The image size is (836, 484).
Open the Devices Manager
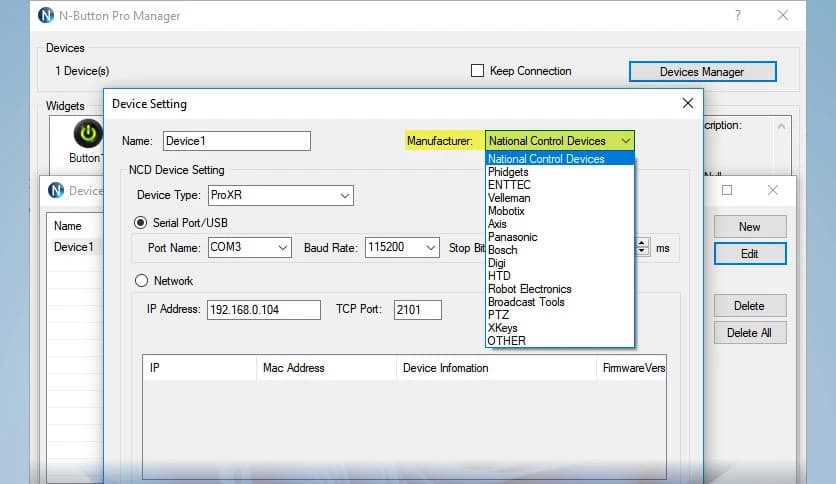click(x=701, y=71)
